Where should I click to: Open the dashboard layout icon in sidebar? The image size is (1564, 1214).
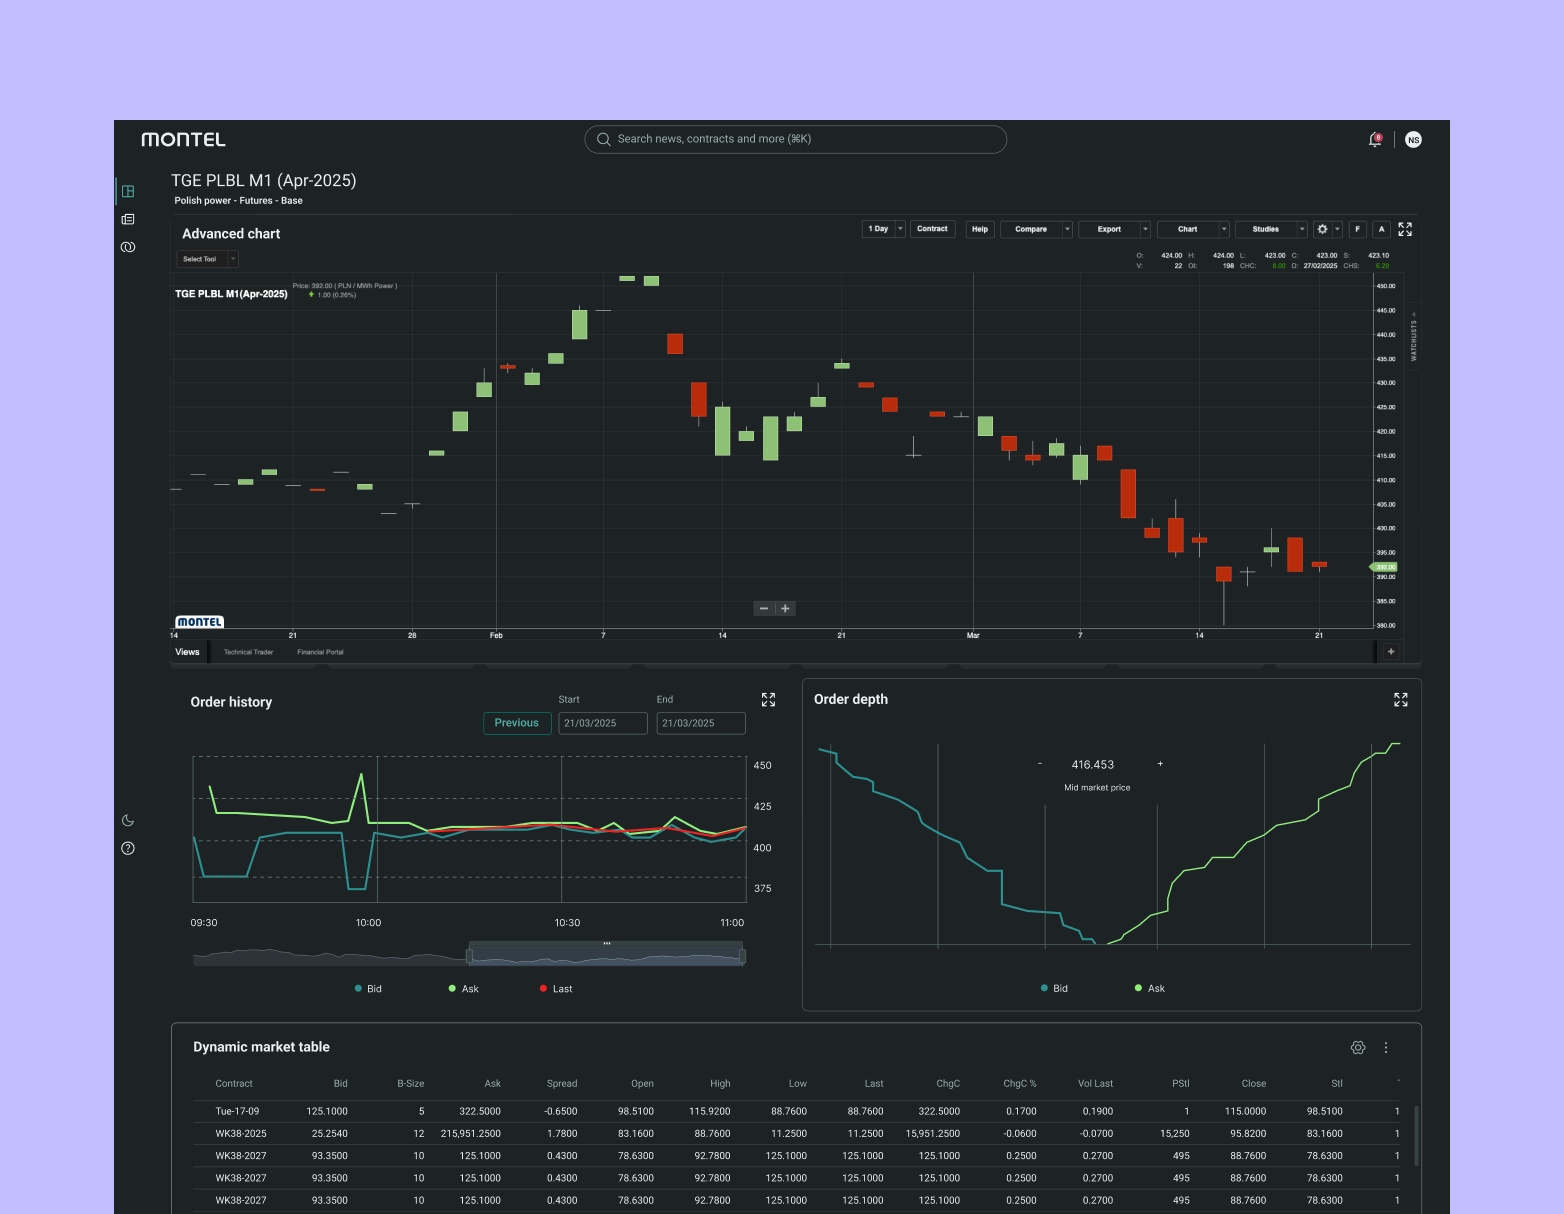(128, 191)
